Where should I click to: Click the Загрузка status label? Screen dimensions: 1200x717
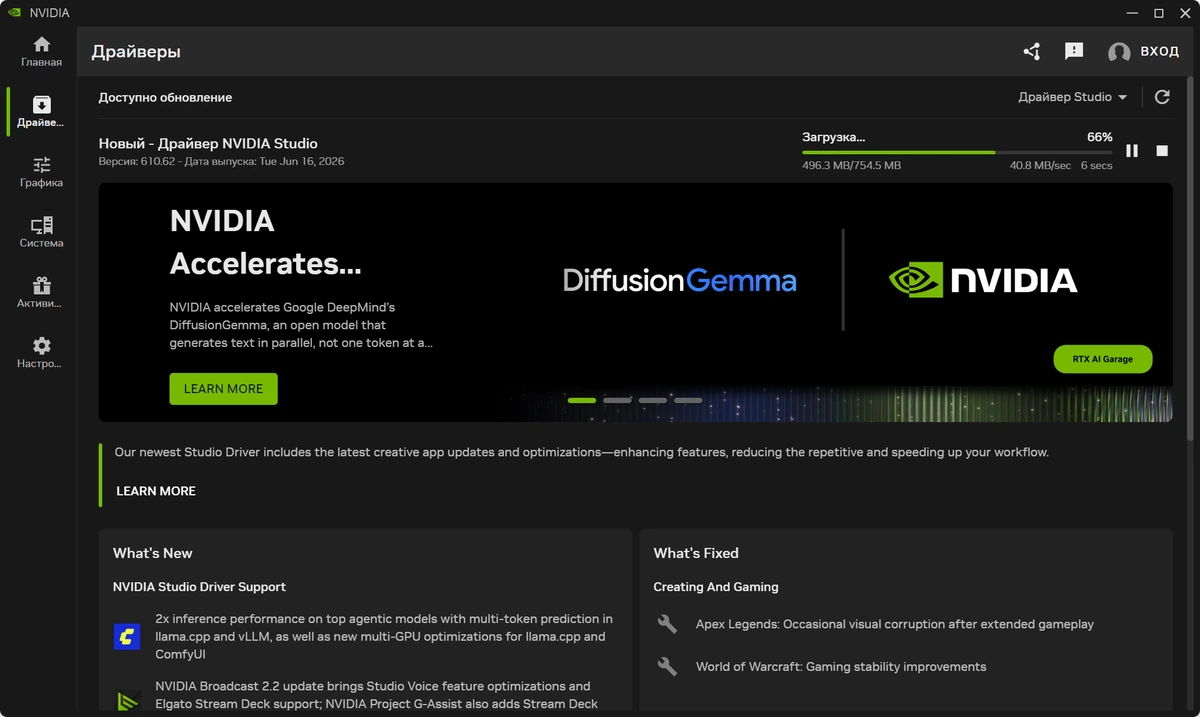click(x=834, y=137)
